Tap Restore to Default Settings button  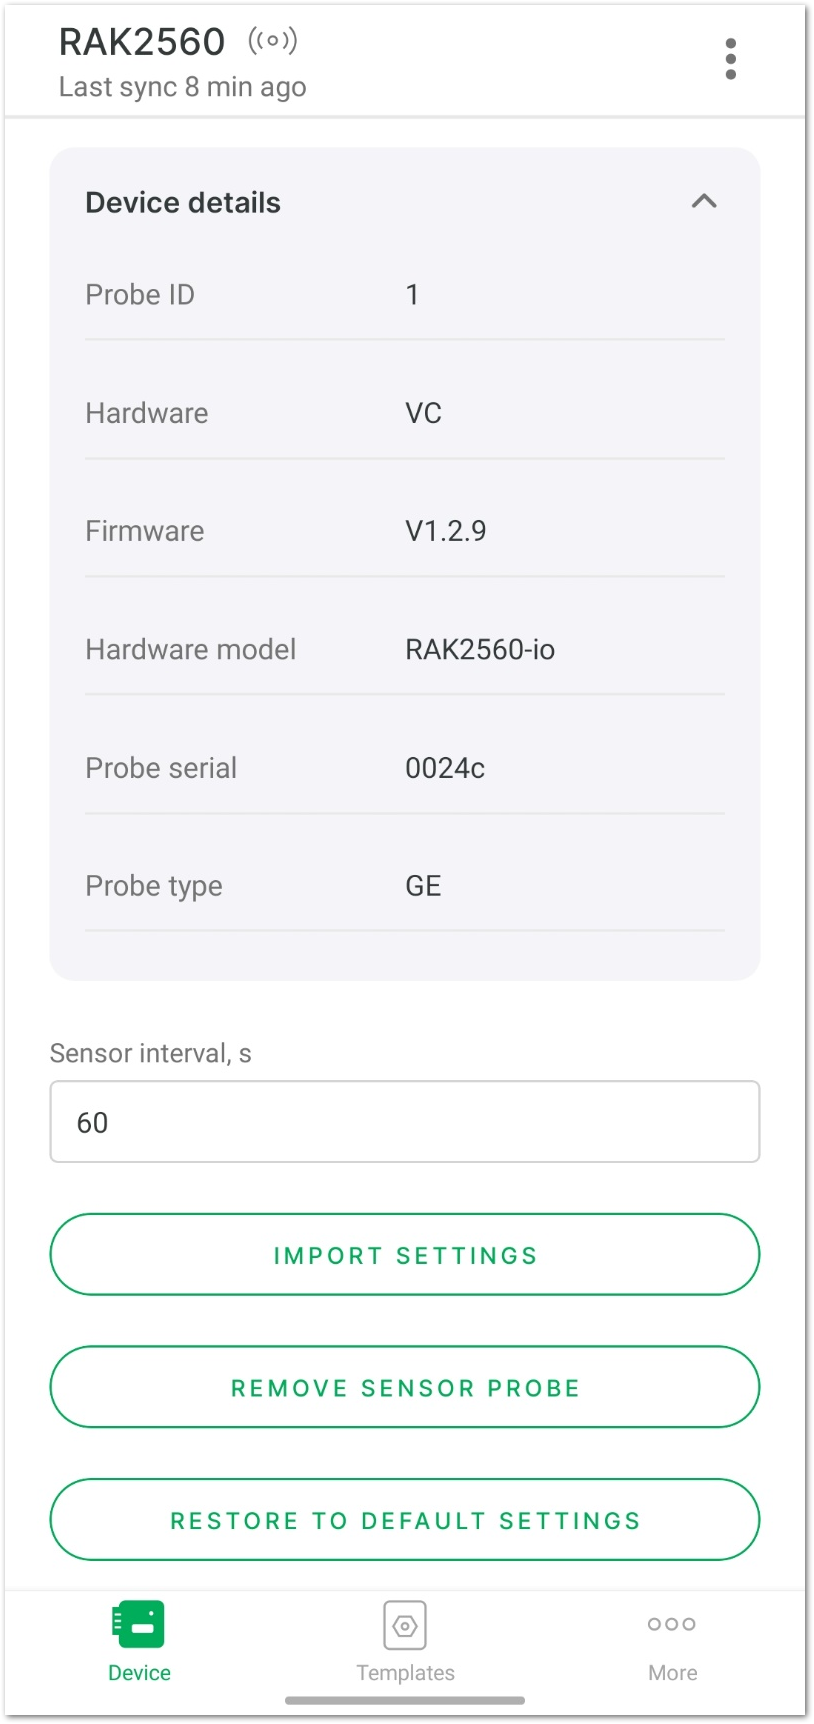[x=405, y=1519]
